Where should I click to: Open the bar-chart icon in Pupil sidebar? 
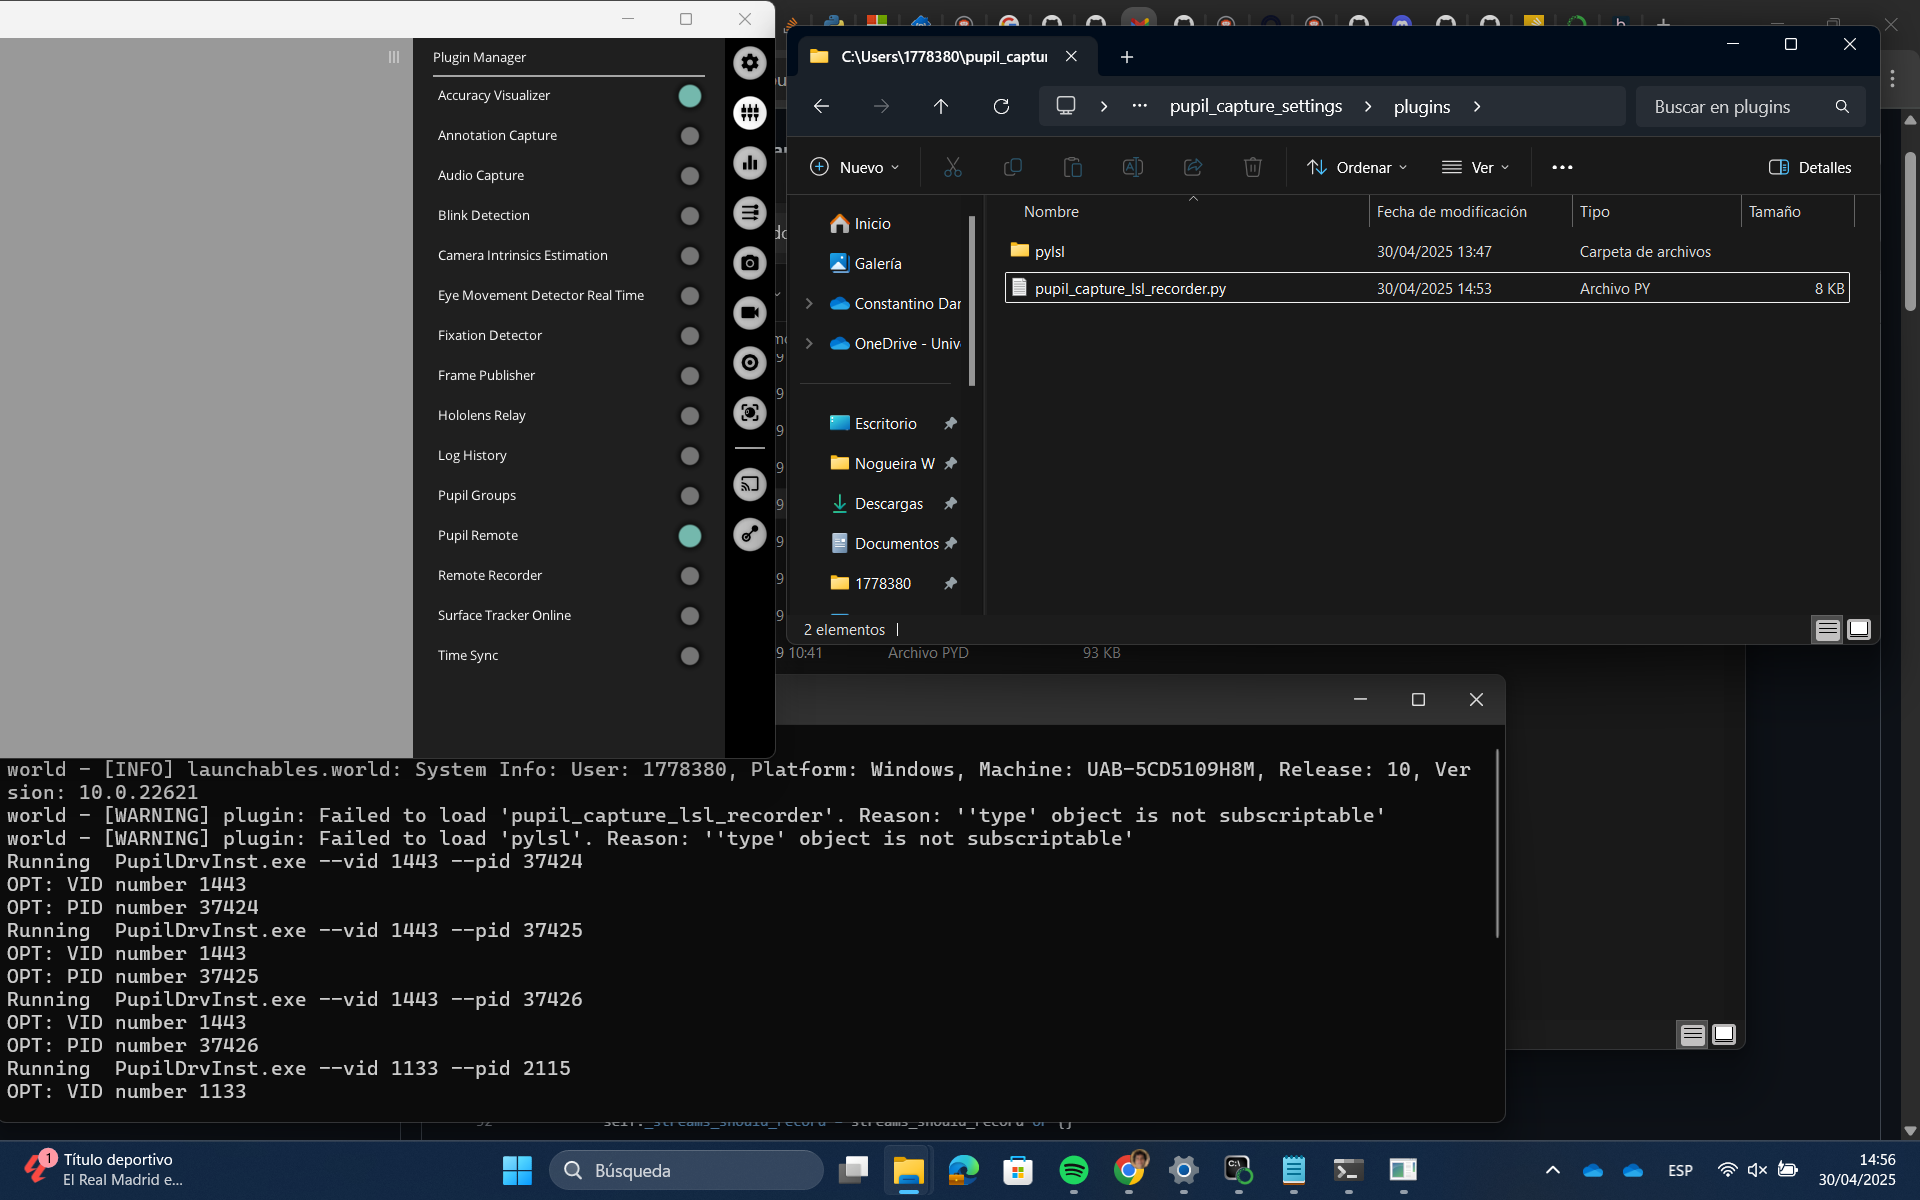tap(749, 163)
